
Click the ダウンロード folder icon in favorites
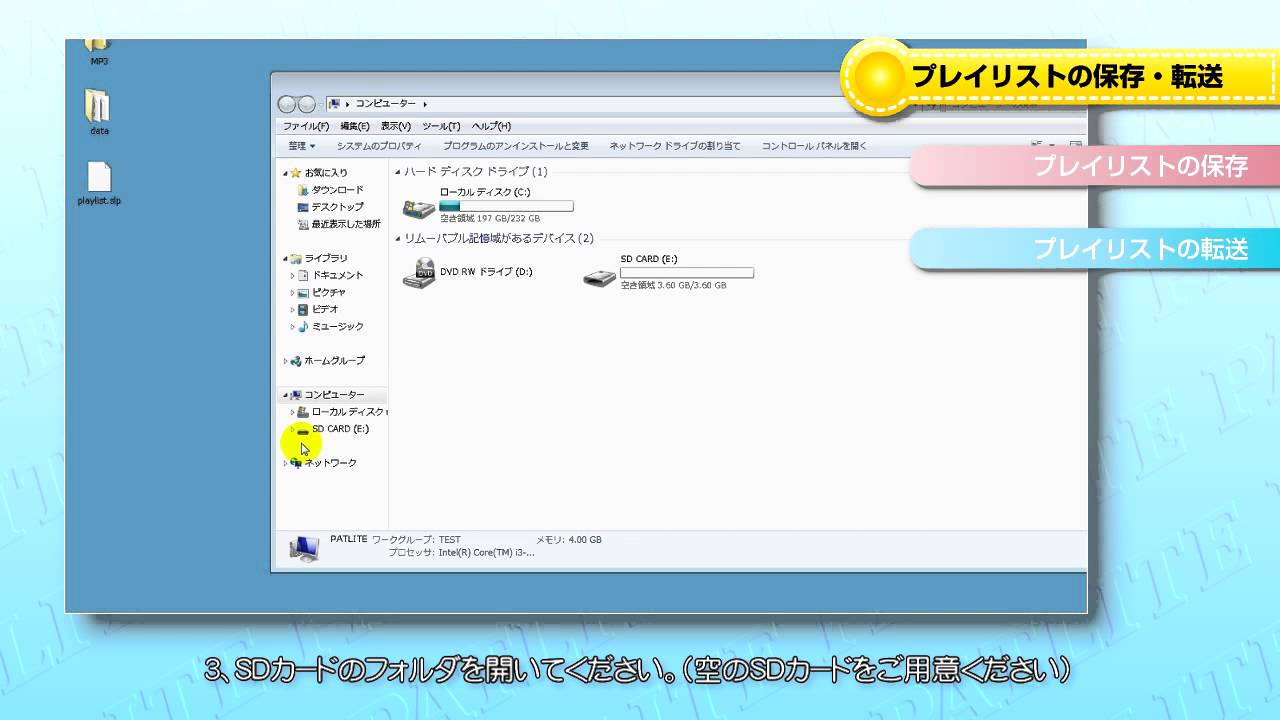(303, 190)
